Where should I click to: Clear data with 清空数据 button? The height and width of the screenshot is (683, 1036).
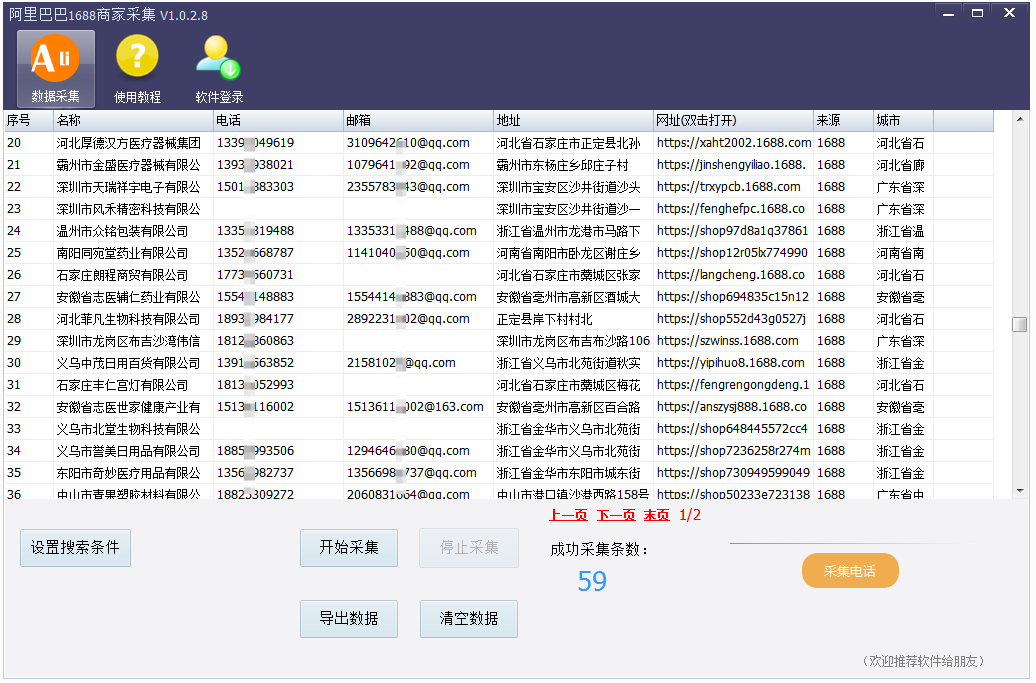click(469, 619)
